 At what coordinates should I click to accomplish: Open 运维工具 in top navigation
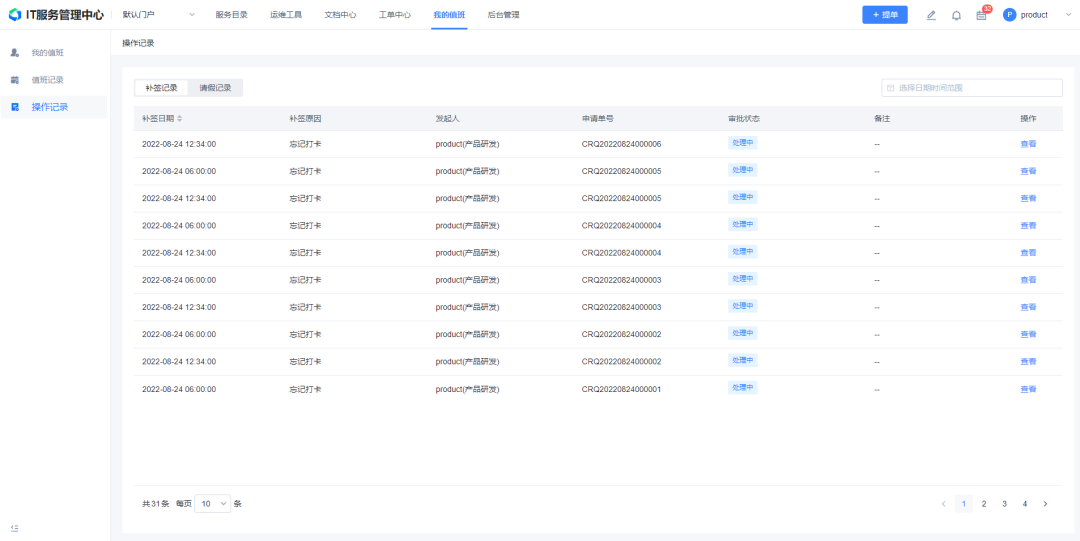click(286, 14)
